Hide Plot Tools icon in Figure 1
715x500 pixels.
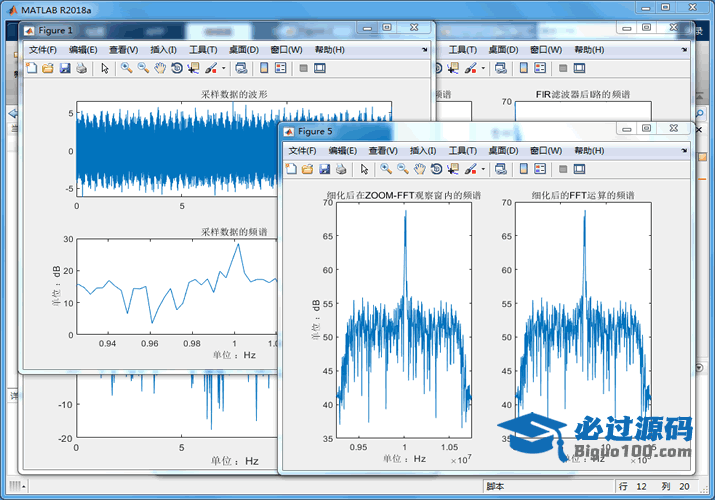tap(304, 68)
